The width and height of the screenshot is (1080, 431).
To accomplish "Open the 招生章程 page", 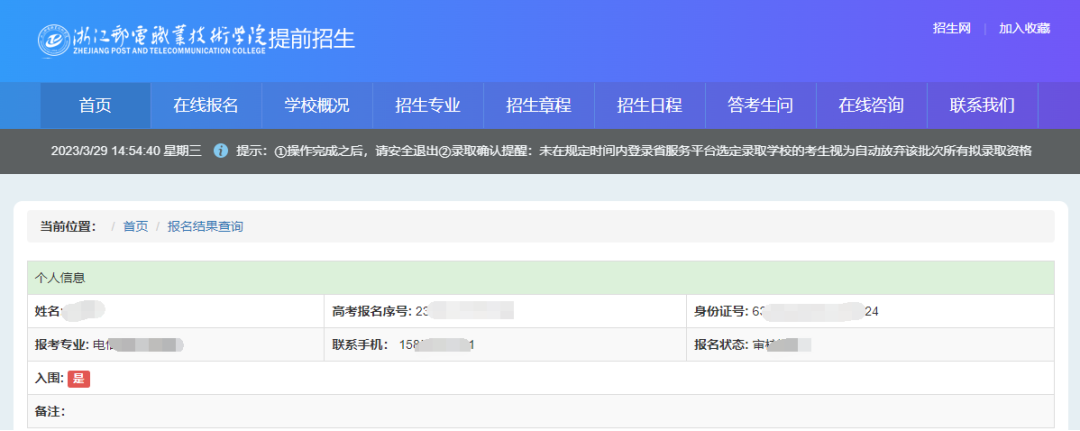I will coord(539,106).
